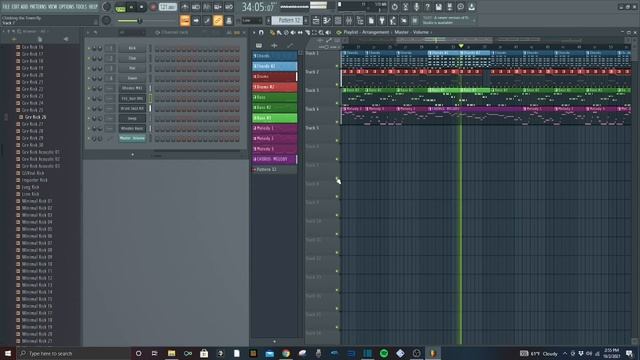Click the playhead marker on timeline

coord(461,46)
